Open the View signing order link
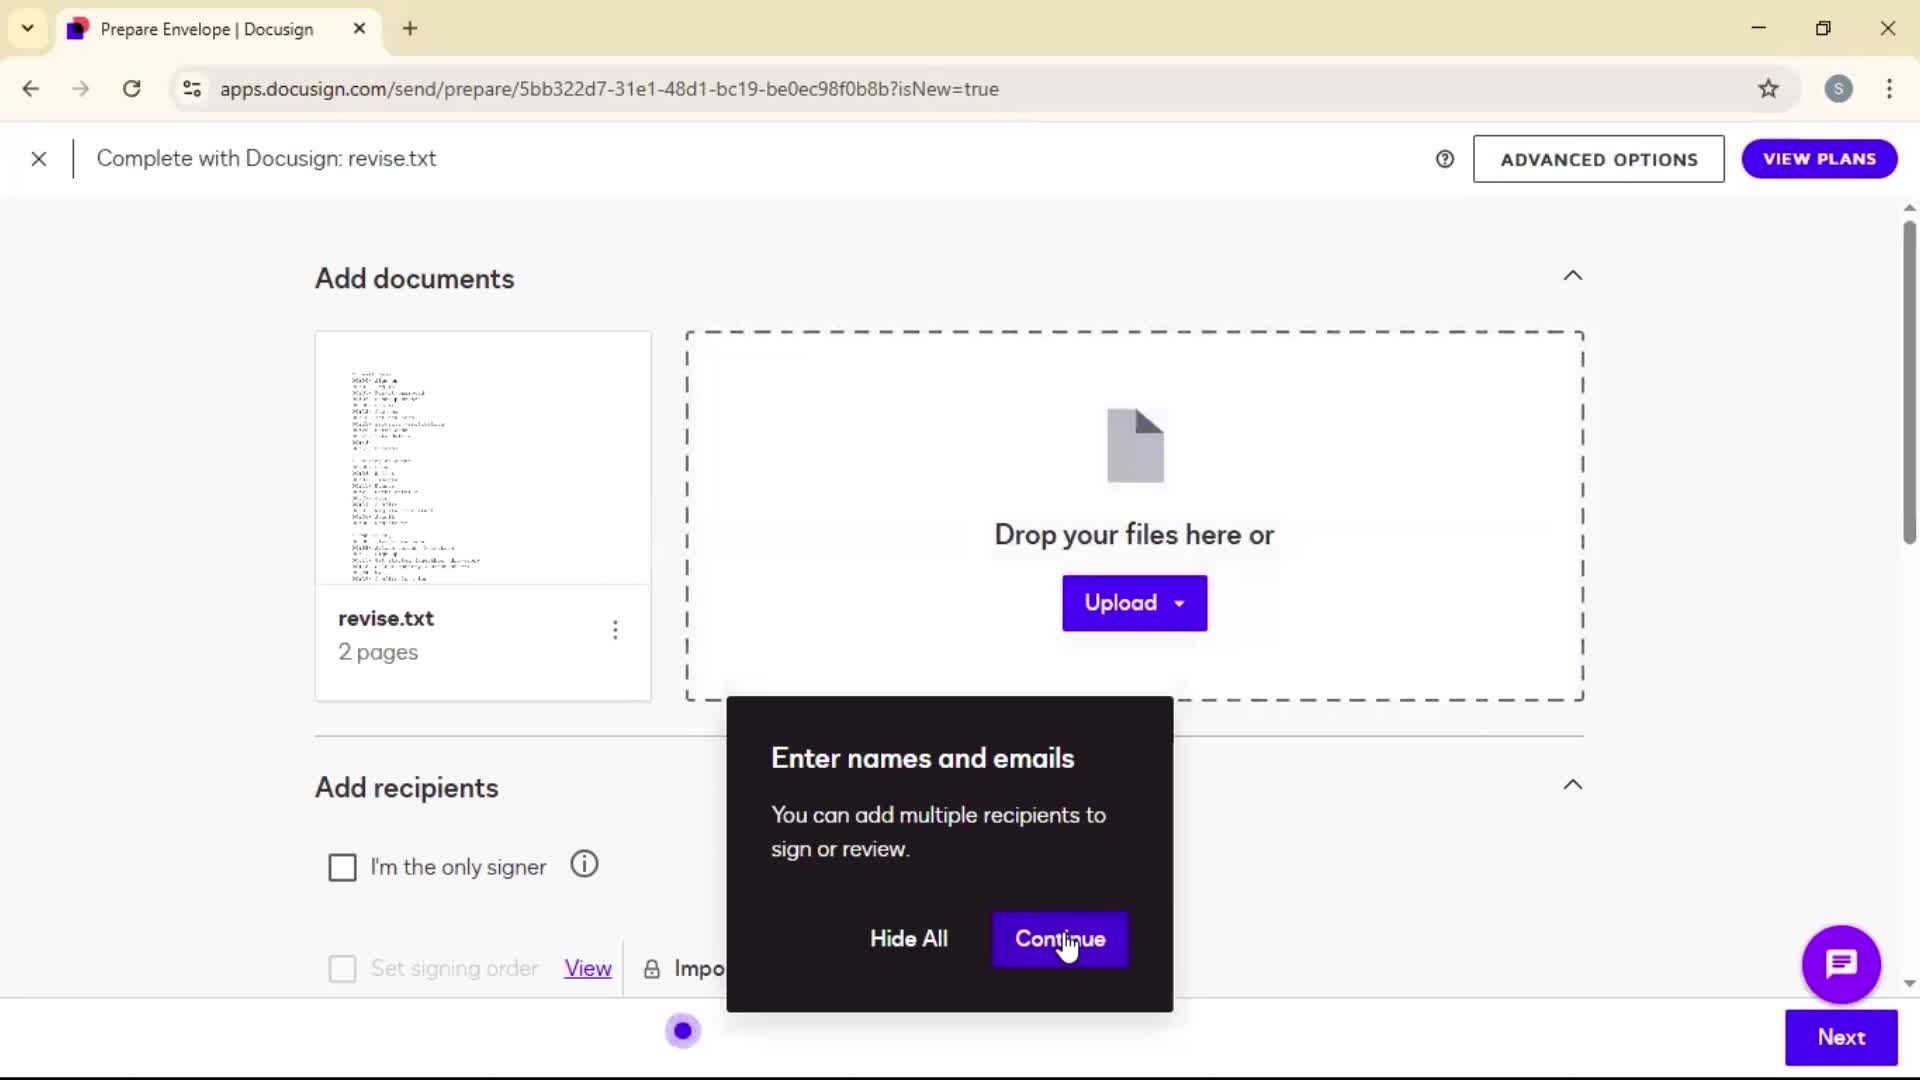This screenshot has height=1080, width=1920. point(588,968)
